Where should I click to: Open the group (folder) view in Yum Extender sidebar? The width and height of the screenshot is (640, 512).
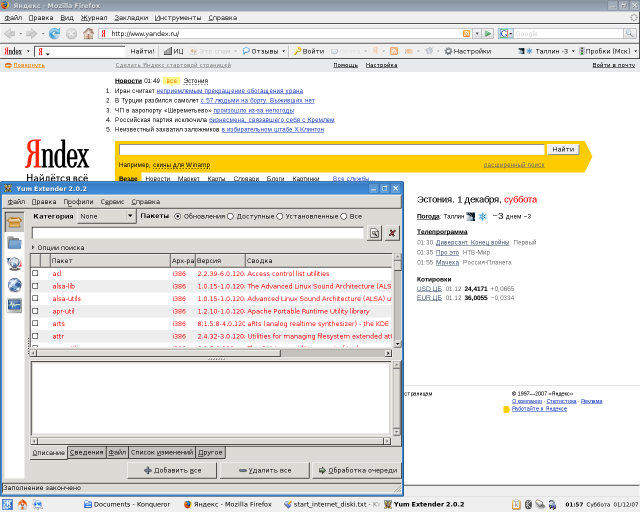(14, 243)
